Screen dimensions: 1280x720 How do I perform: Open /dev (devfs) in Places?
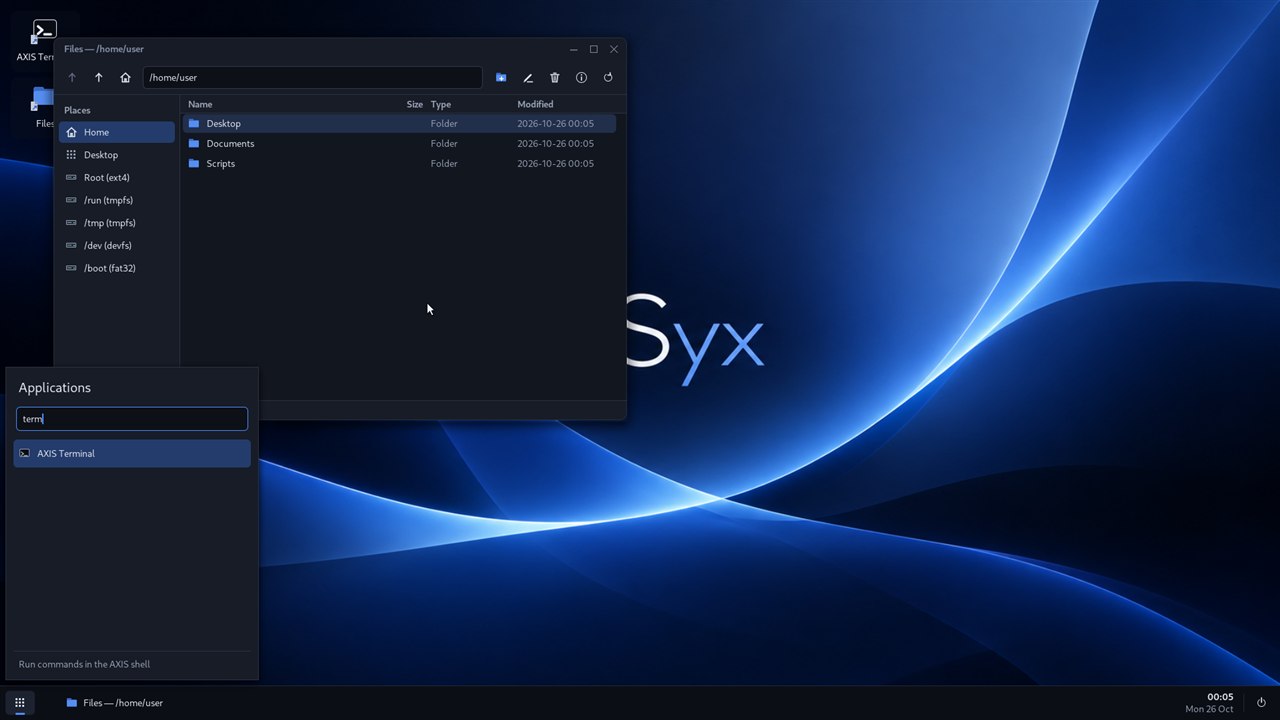click(117, 246)
